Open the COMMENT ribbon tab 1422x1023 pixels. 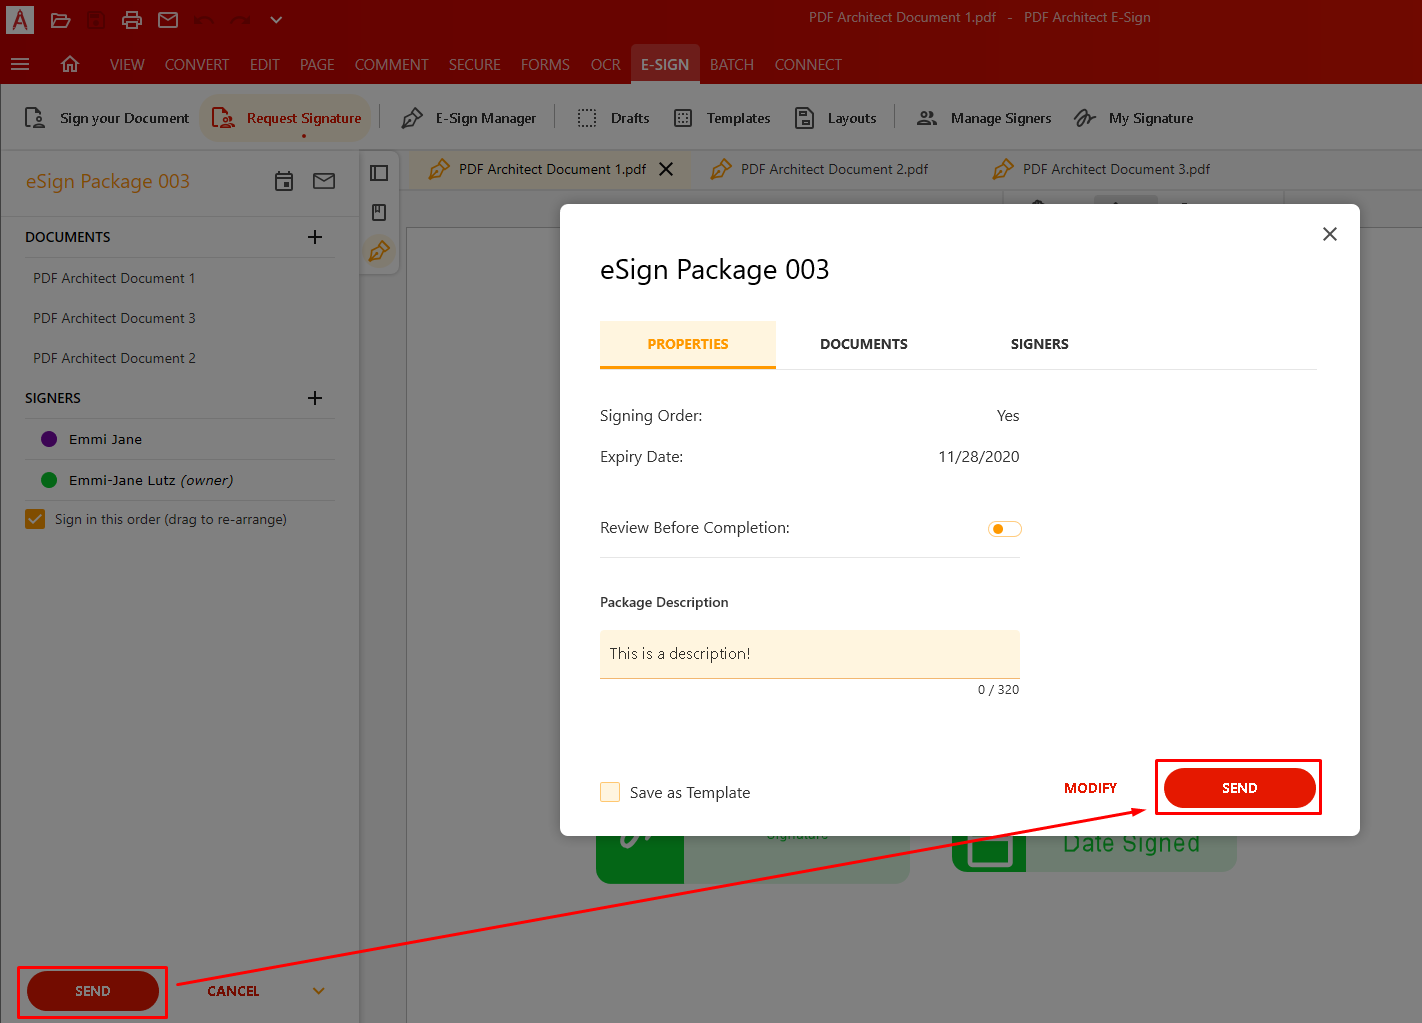pos(391,64)
